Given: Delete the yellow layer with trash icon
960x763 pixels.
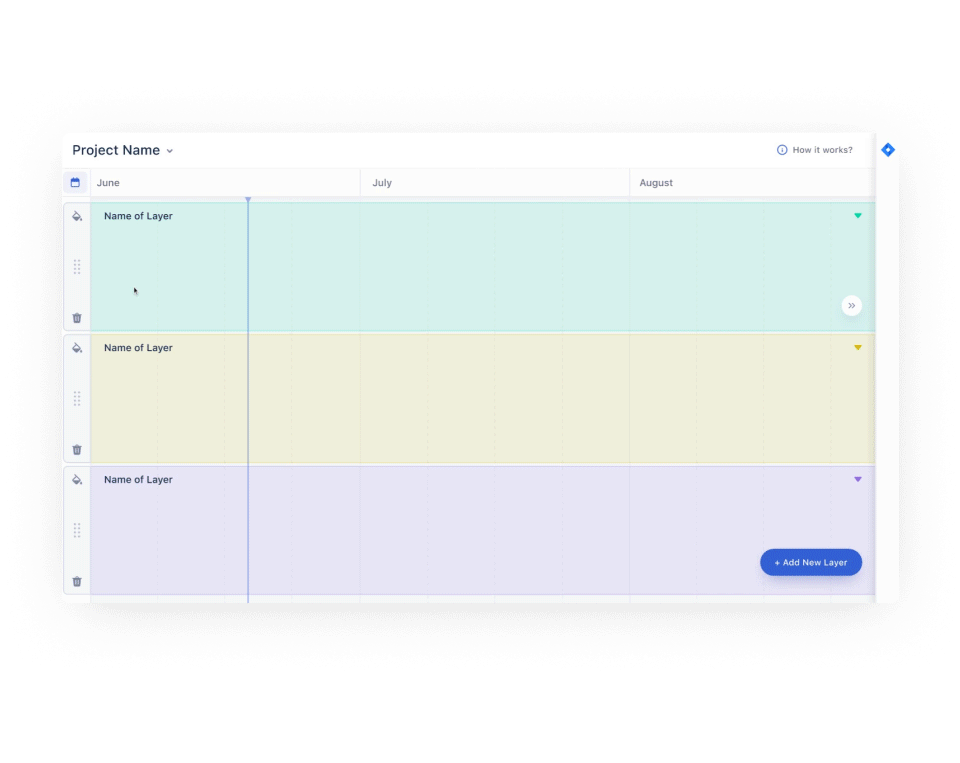Looking at the screenshot, I should point(77,449).
